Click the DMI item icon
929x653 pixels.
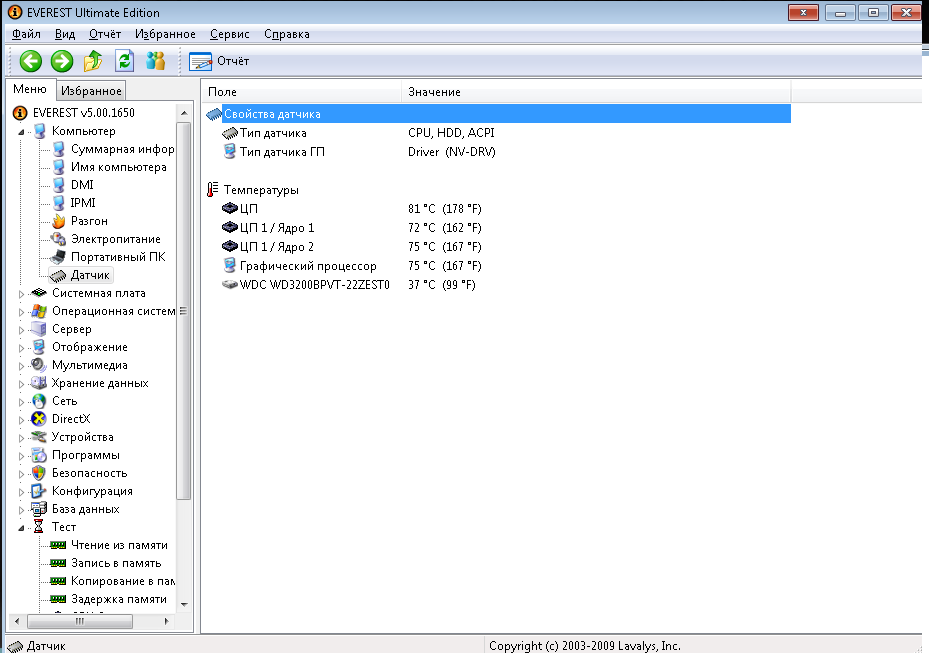tap(59, 185)
